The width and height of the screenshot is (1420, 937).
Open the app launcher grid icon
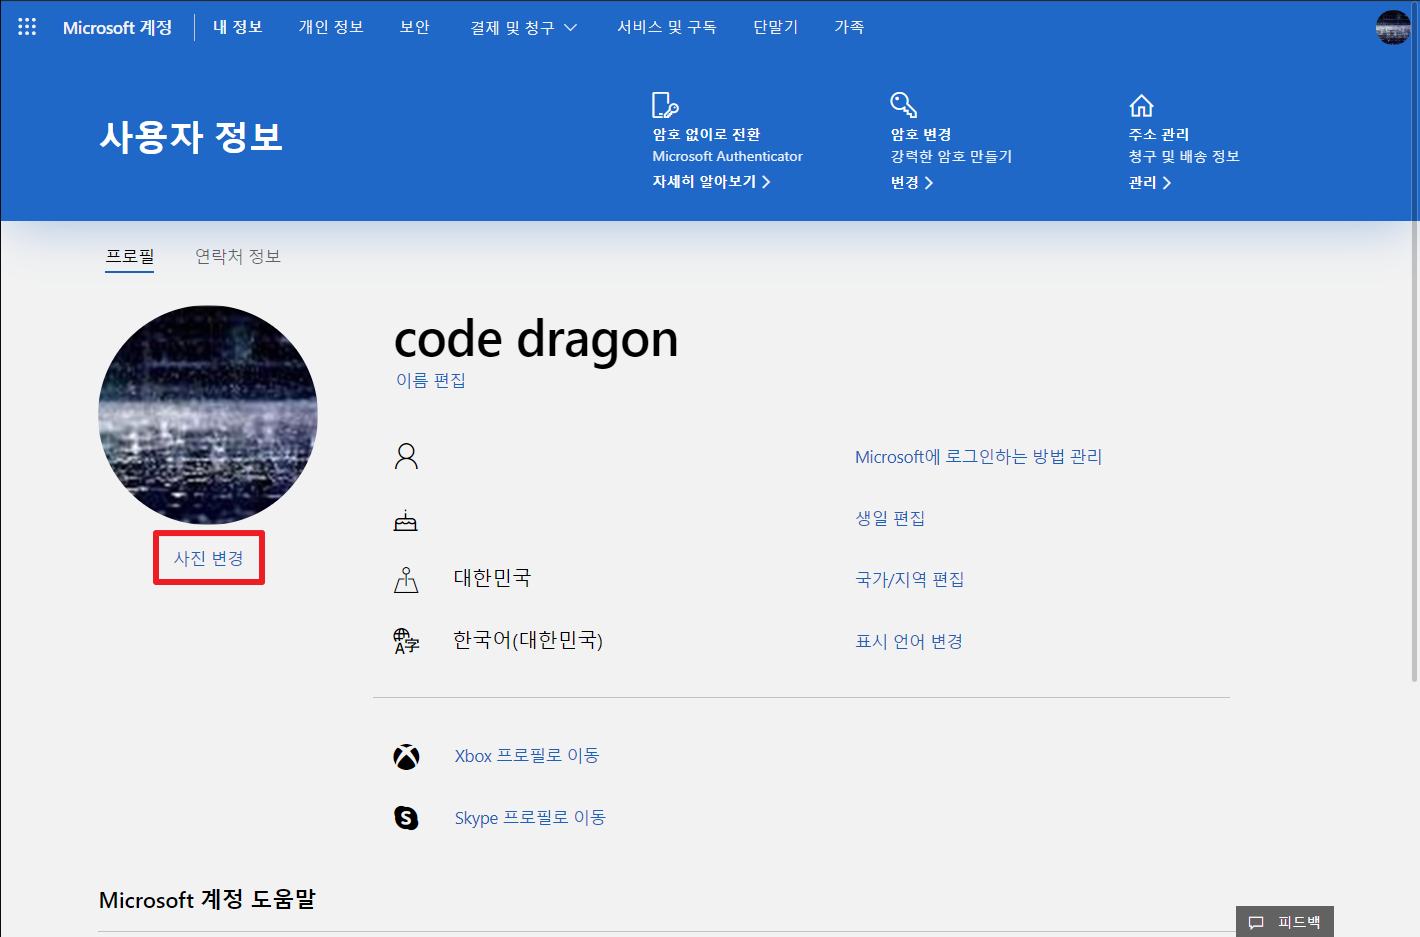coord(27,27)
